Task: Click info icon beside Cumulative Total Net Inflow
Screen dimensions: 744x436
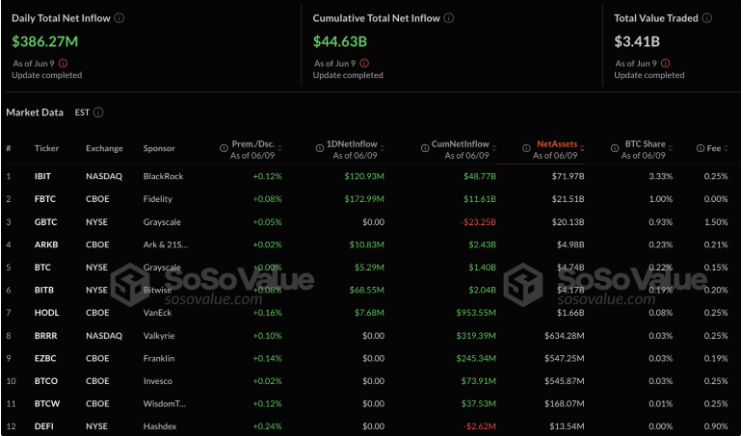Action: (x=449, y=18)
